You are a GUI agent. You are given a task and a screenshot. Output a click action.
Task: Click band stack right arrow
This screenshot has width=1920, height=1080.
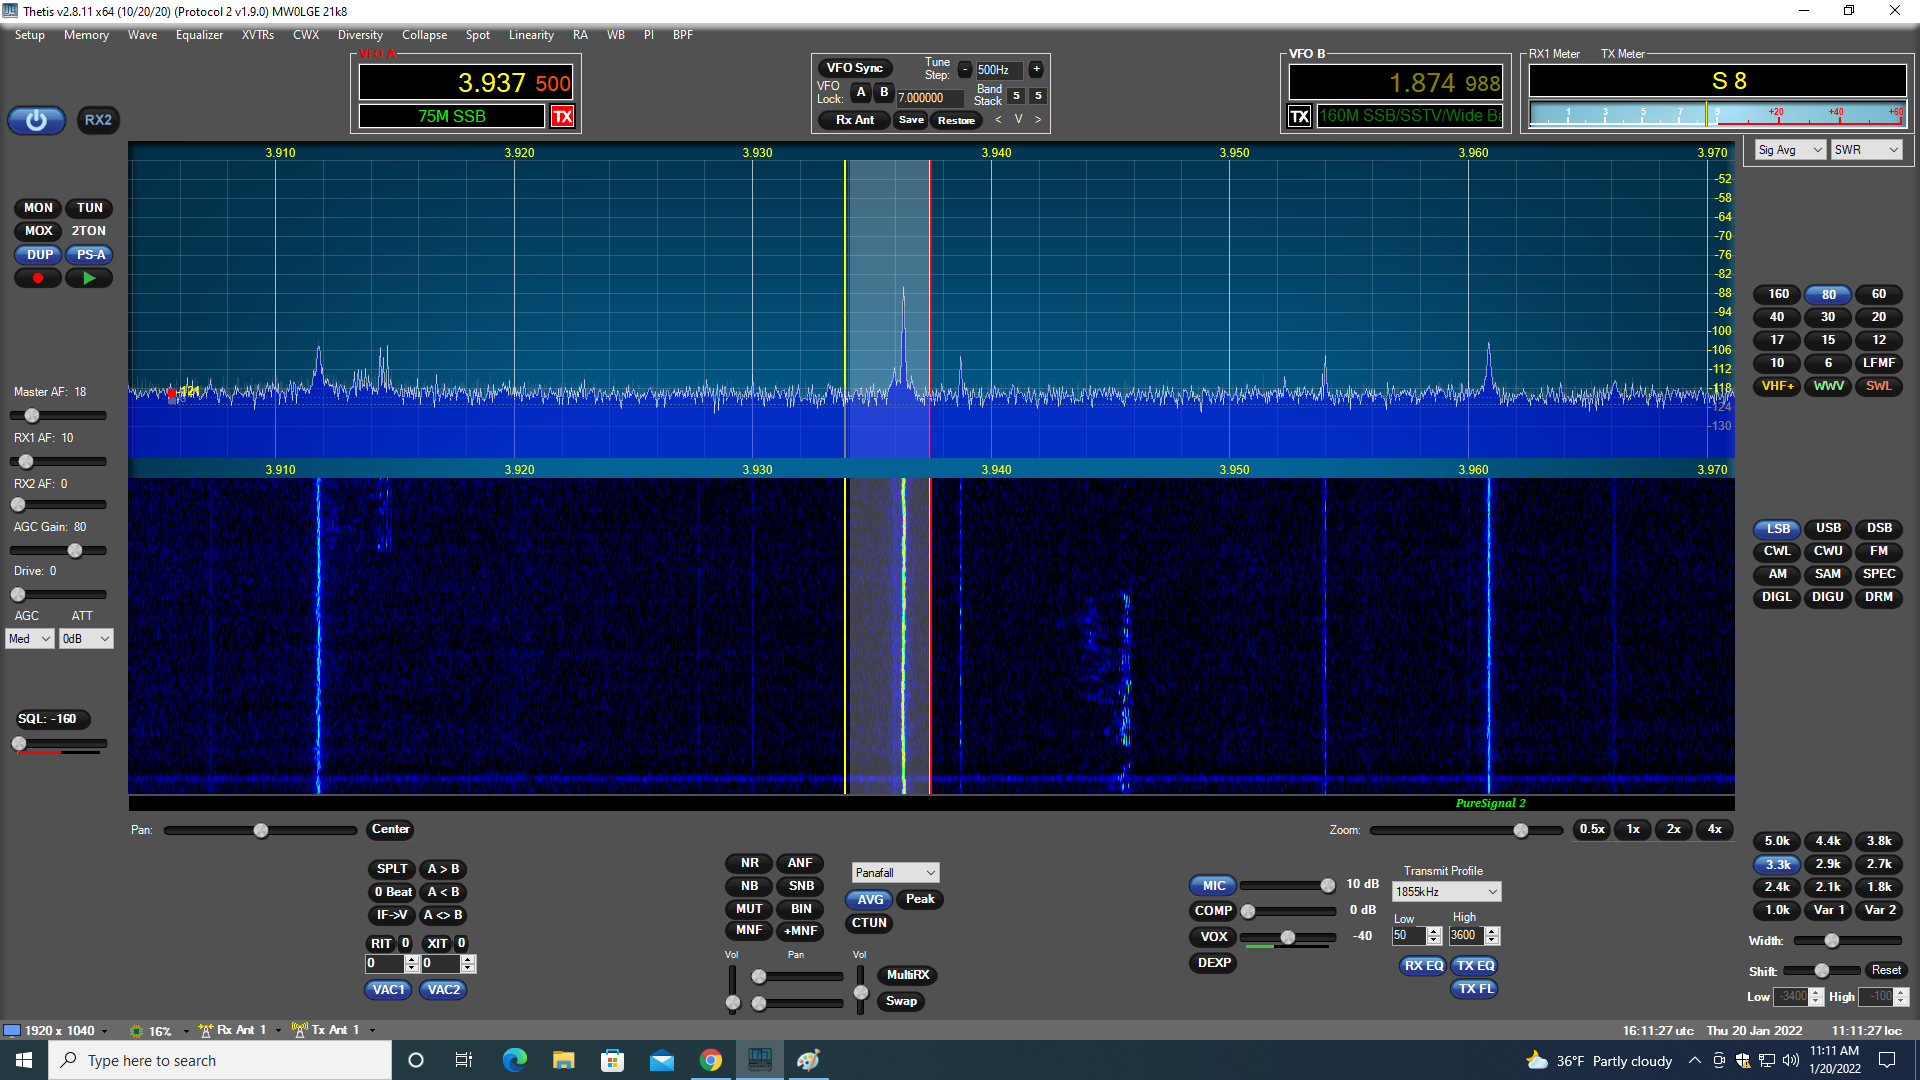click(x=1038, y=119)
